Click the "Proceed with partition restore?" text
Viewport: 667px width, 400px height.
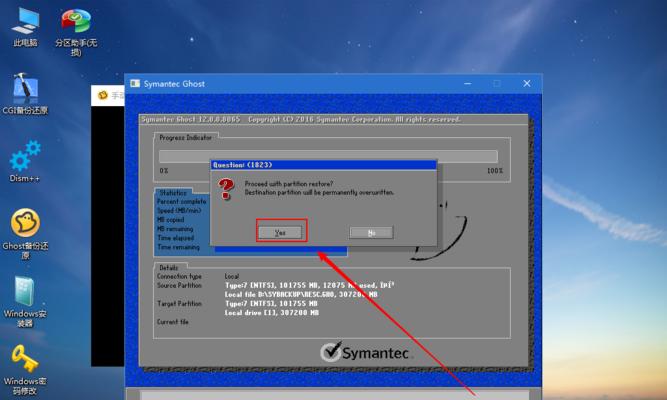289,184
